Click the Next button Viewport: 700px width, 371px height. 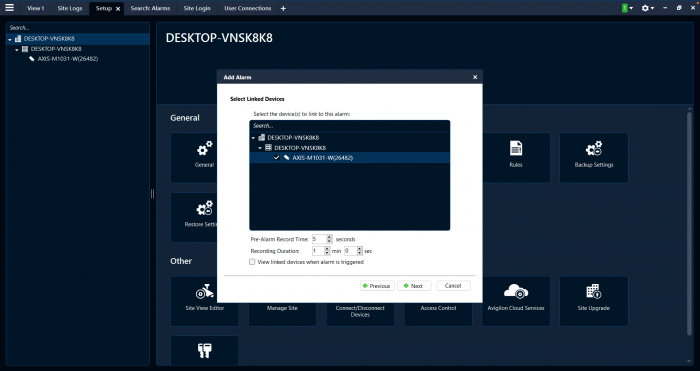tap(414, 286)
